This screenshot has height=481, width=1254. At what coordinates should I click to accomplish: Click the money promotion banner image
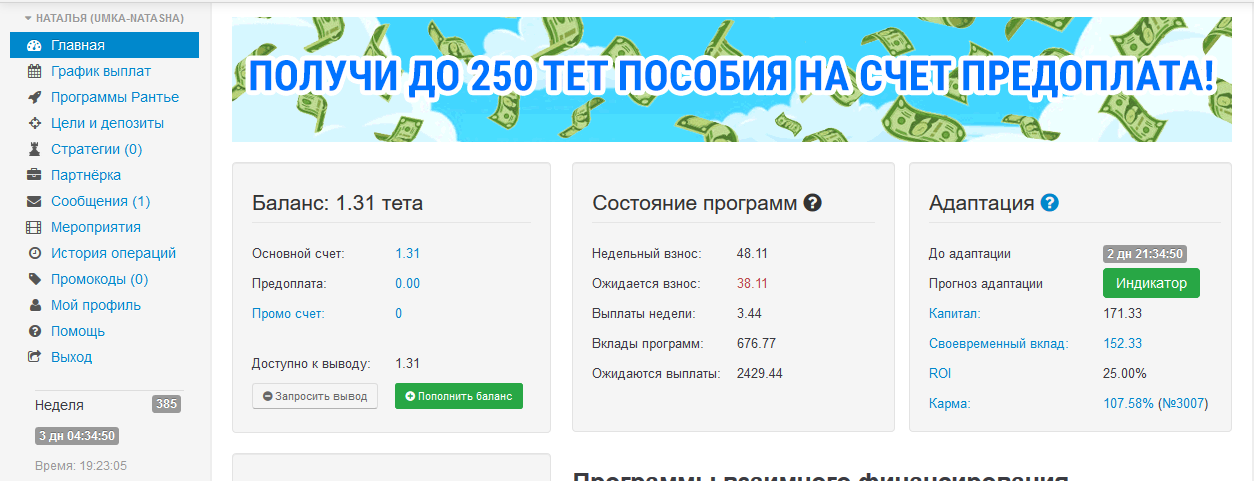pos(731,78)
